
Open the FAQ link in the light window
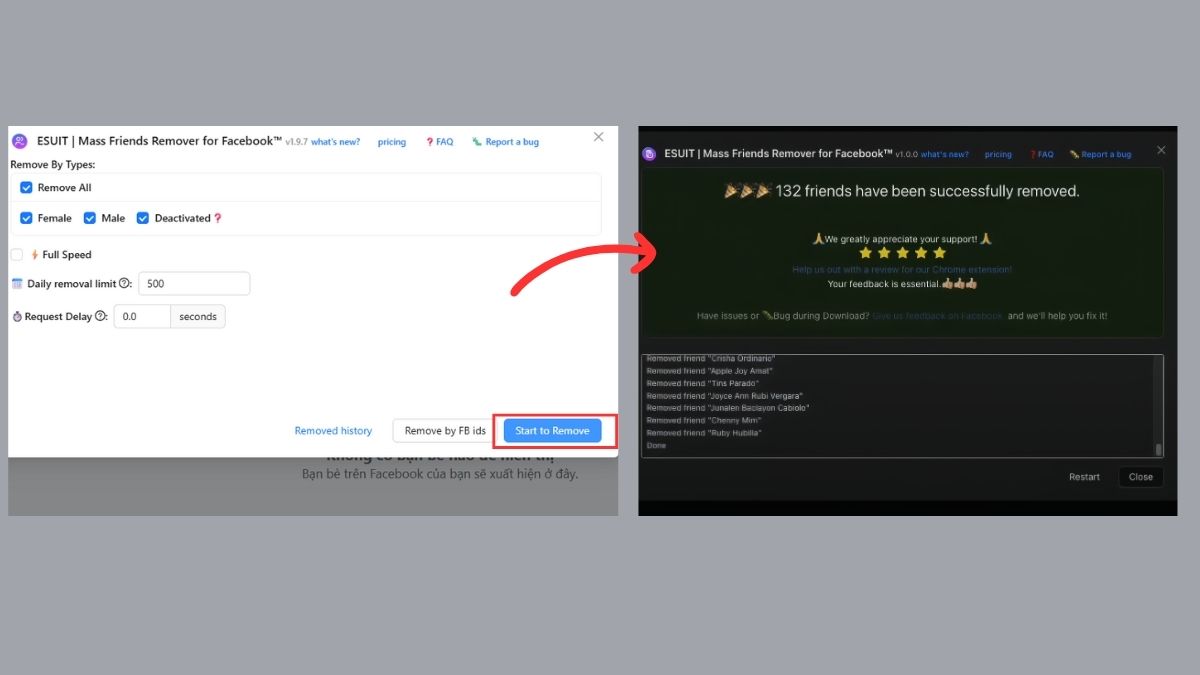pyautogui.click(x=440, y=142)
